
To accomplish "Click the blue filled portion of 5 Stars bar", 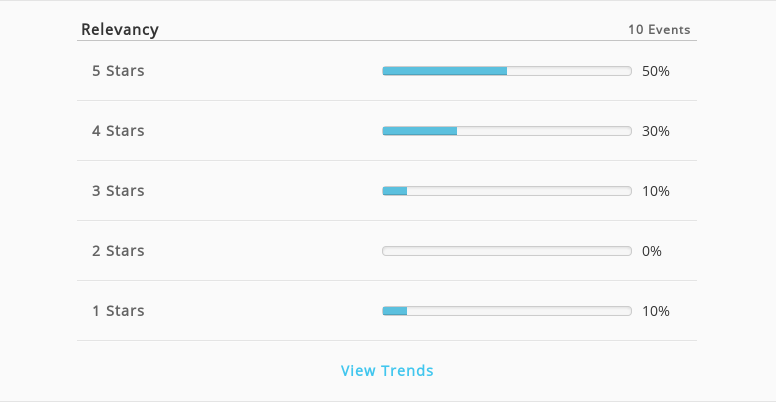I will [444, 71].
